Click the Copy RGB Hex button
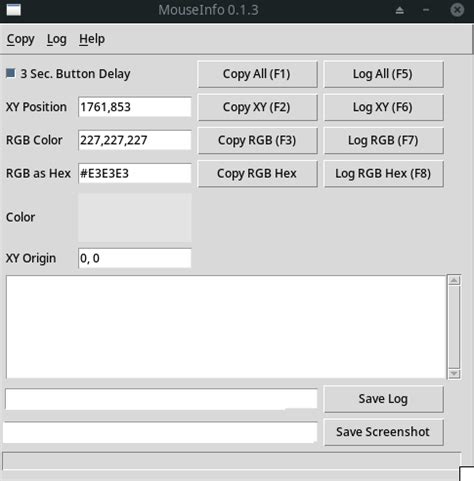 [257, 173]
